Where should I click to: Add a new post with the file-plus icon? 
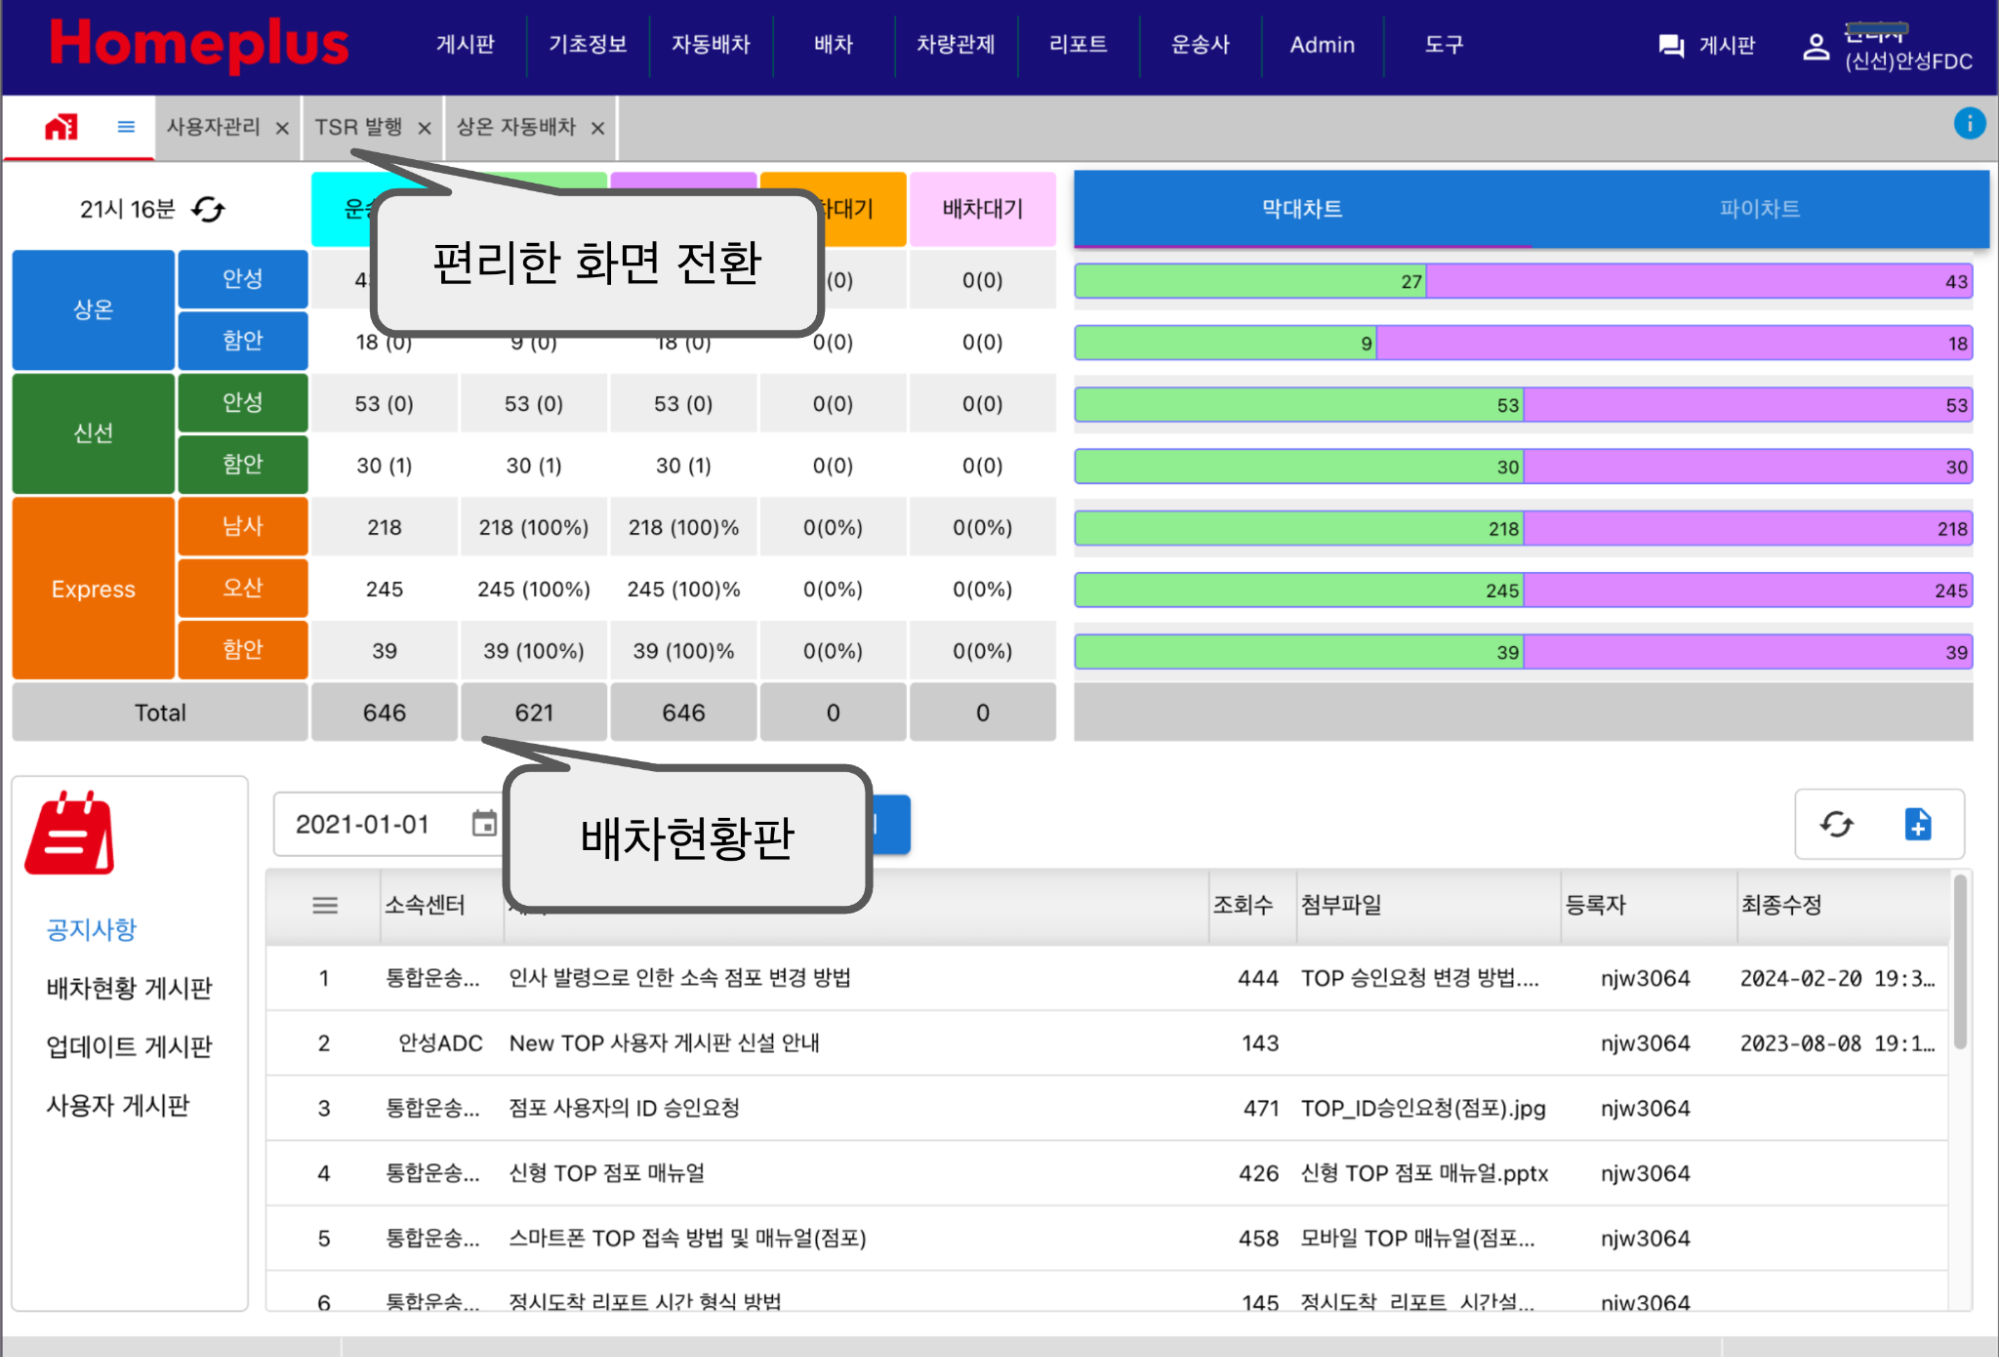(1918, 824)
